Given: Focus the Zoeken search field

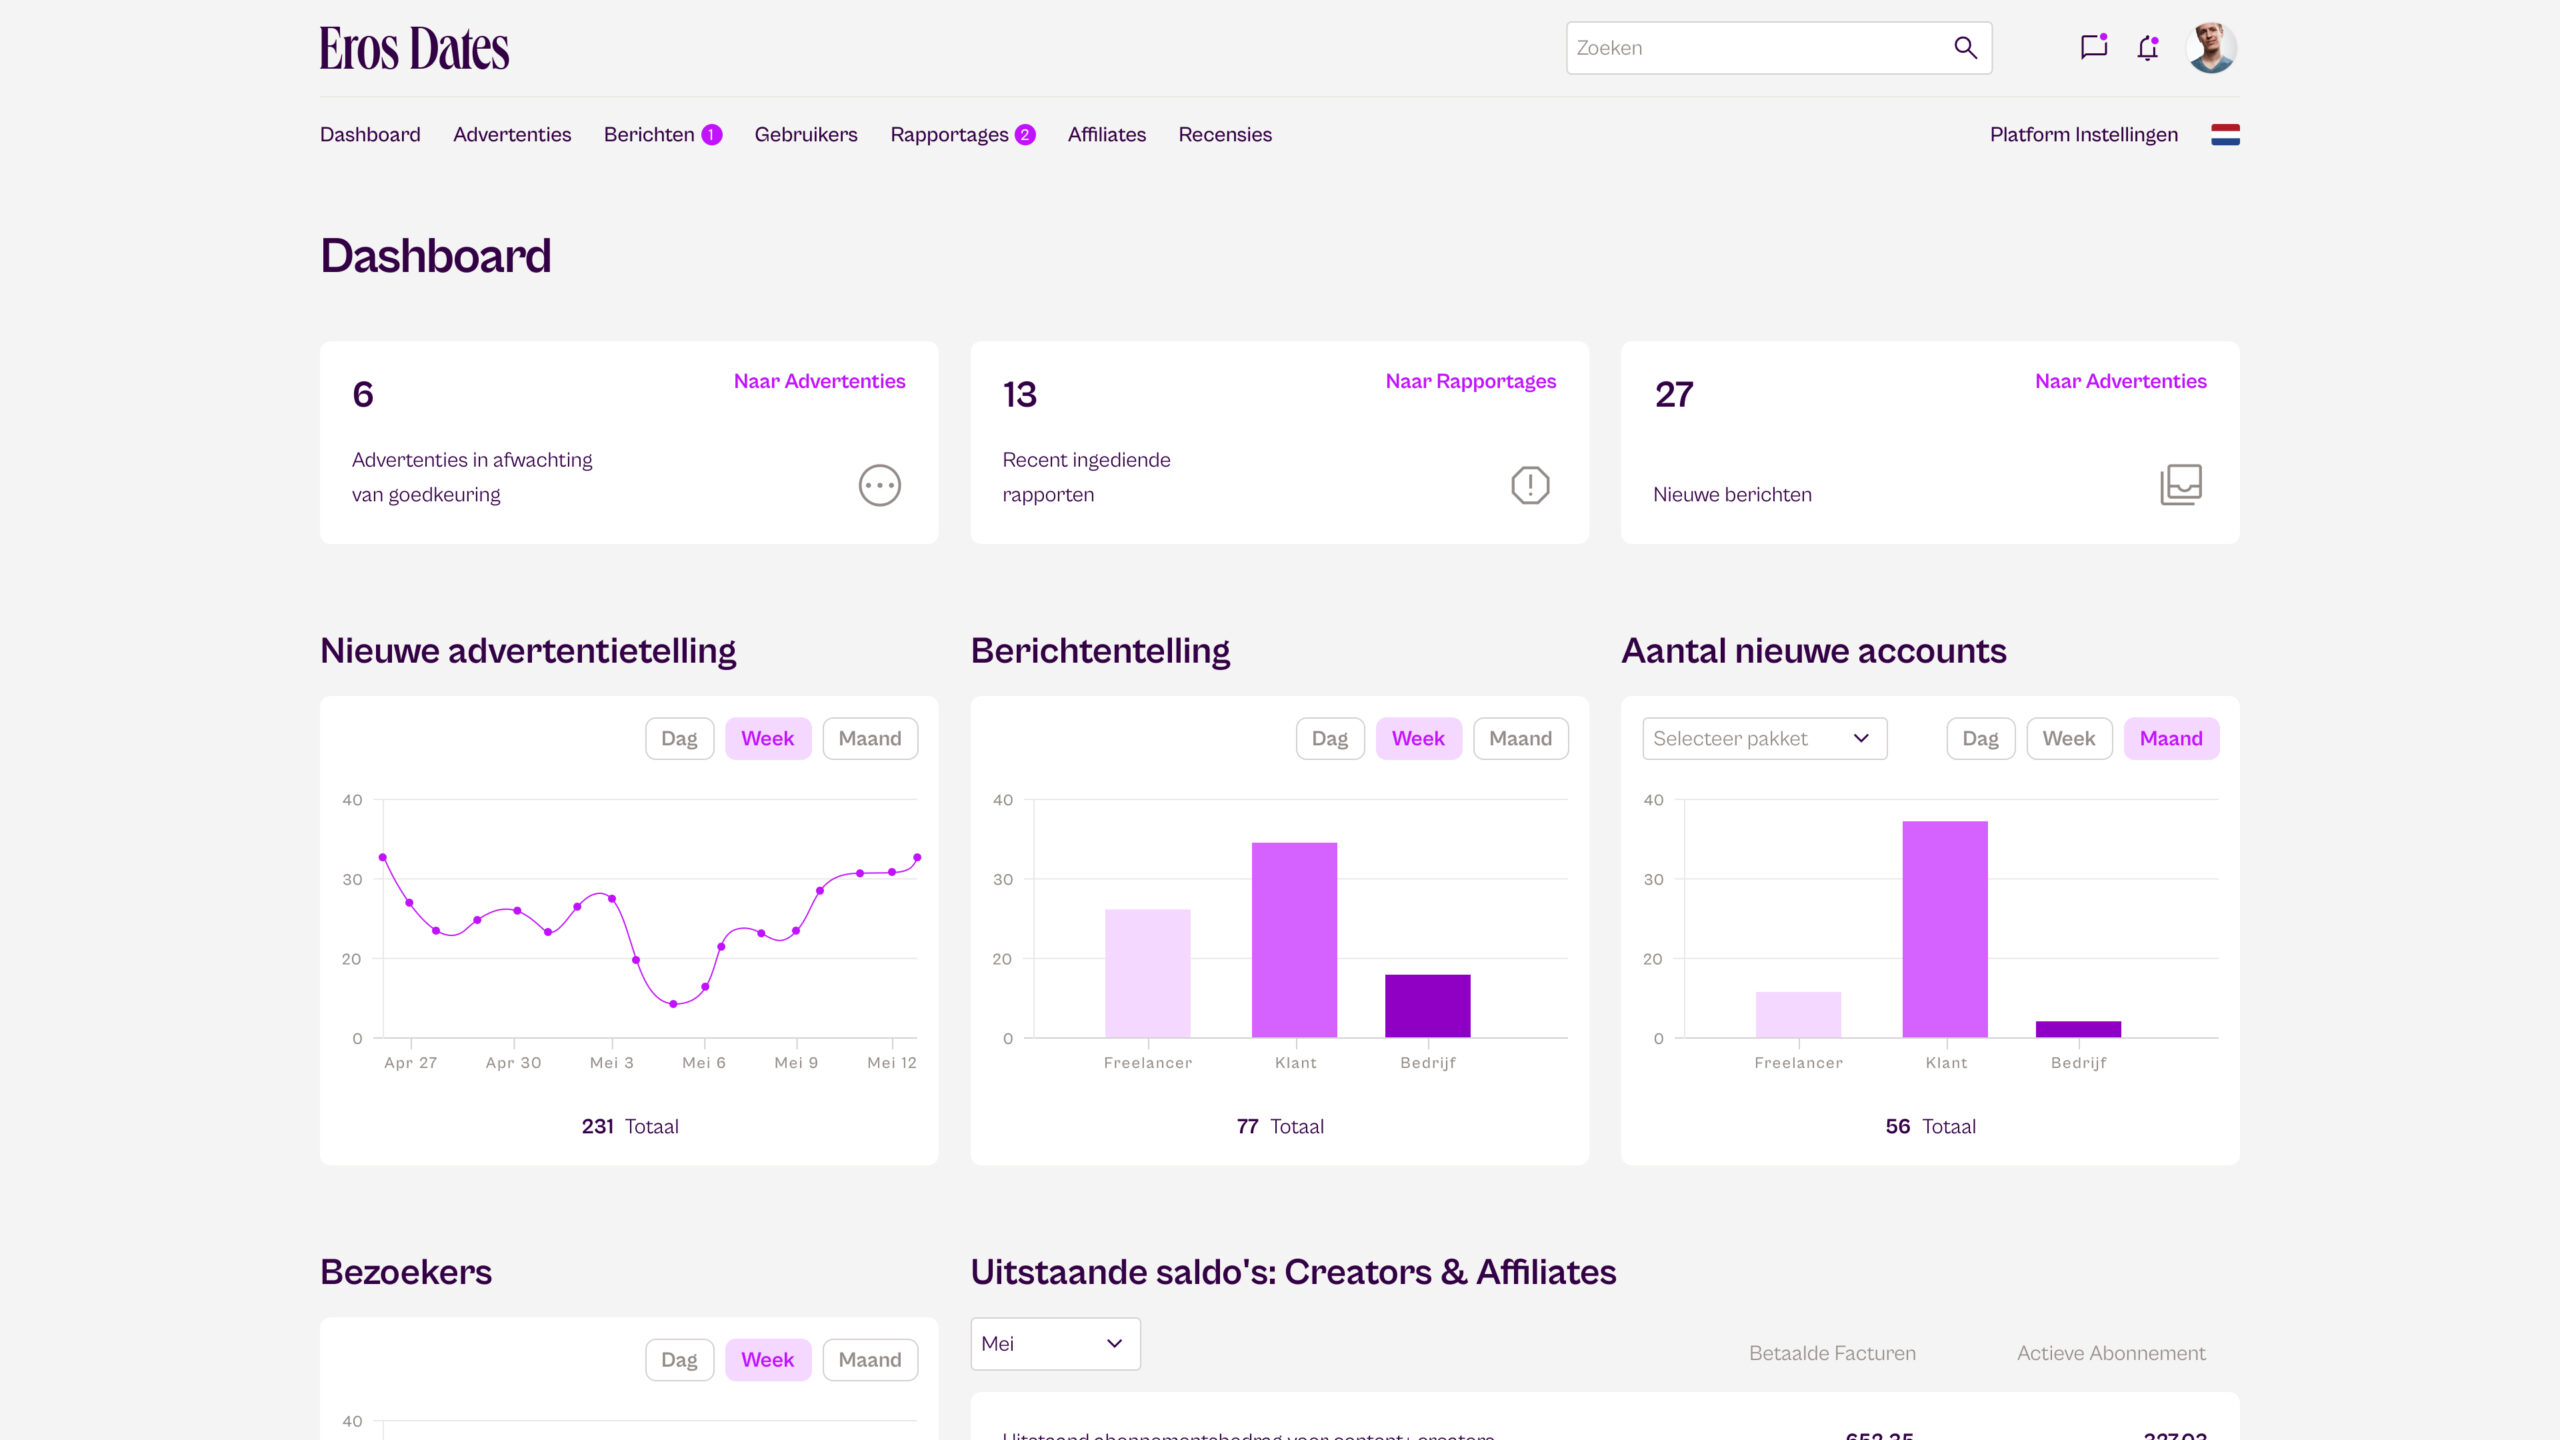Looking at the screenshot, I should tap(1778, 48).
